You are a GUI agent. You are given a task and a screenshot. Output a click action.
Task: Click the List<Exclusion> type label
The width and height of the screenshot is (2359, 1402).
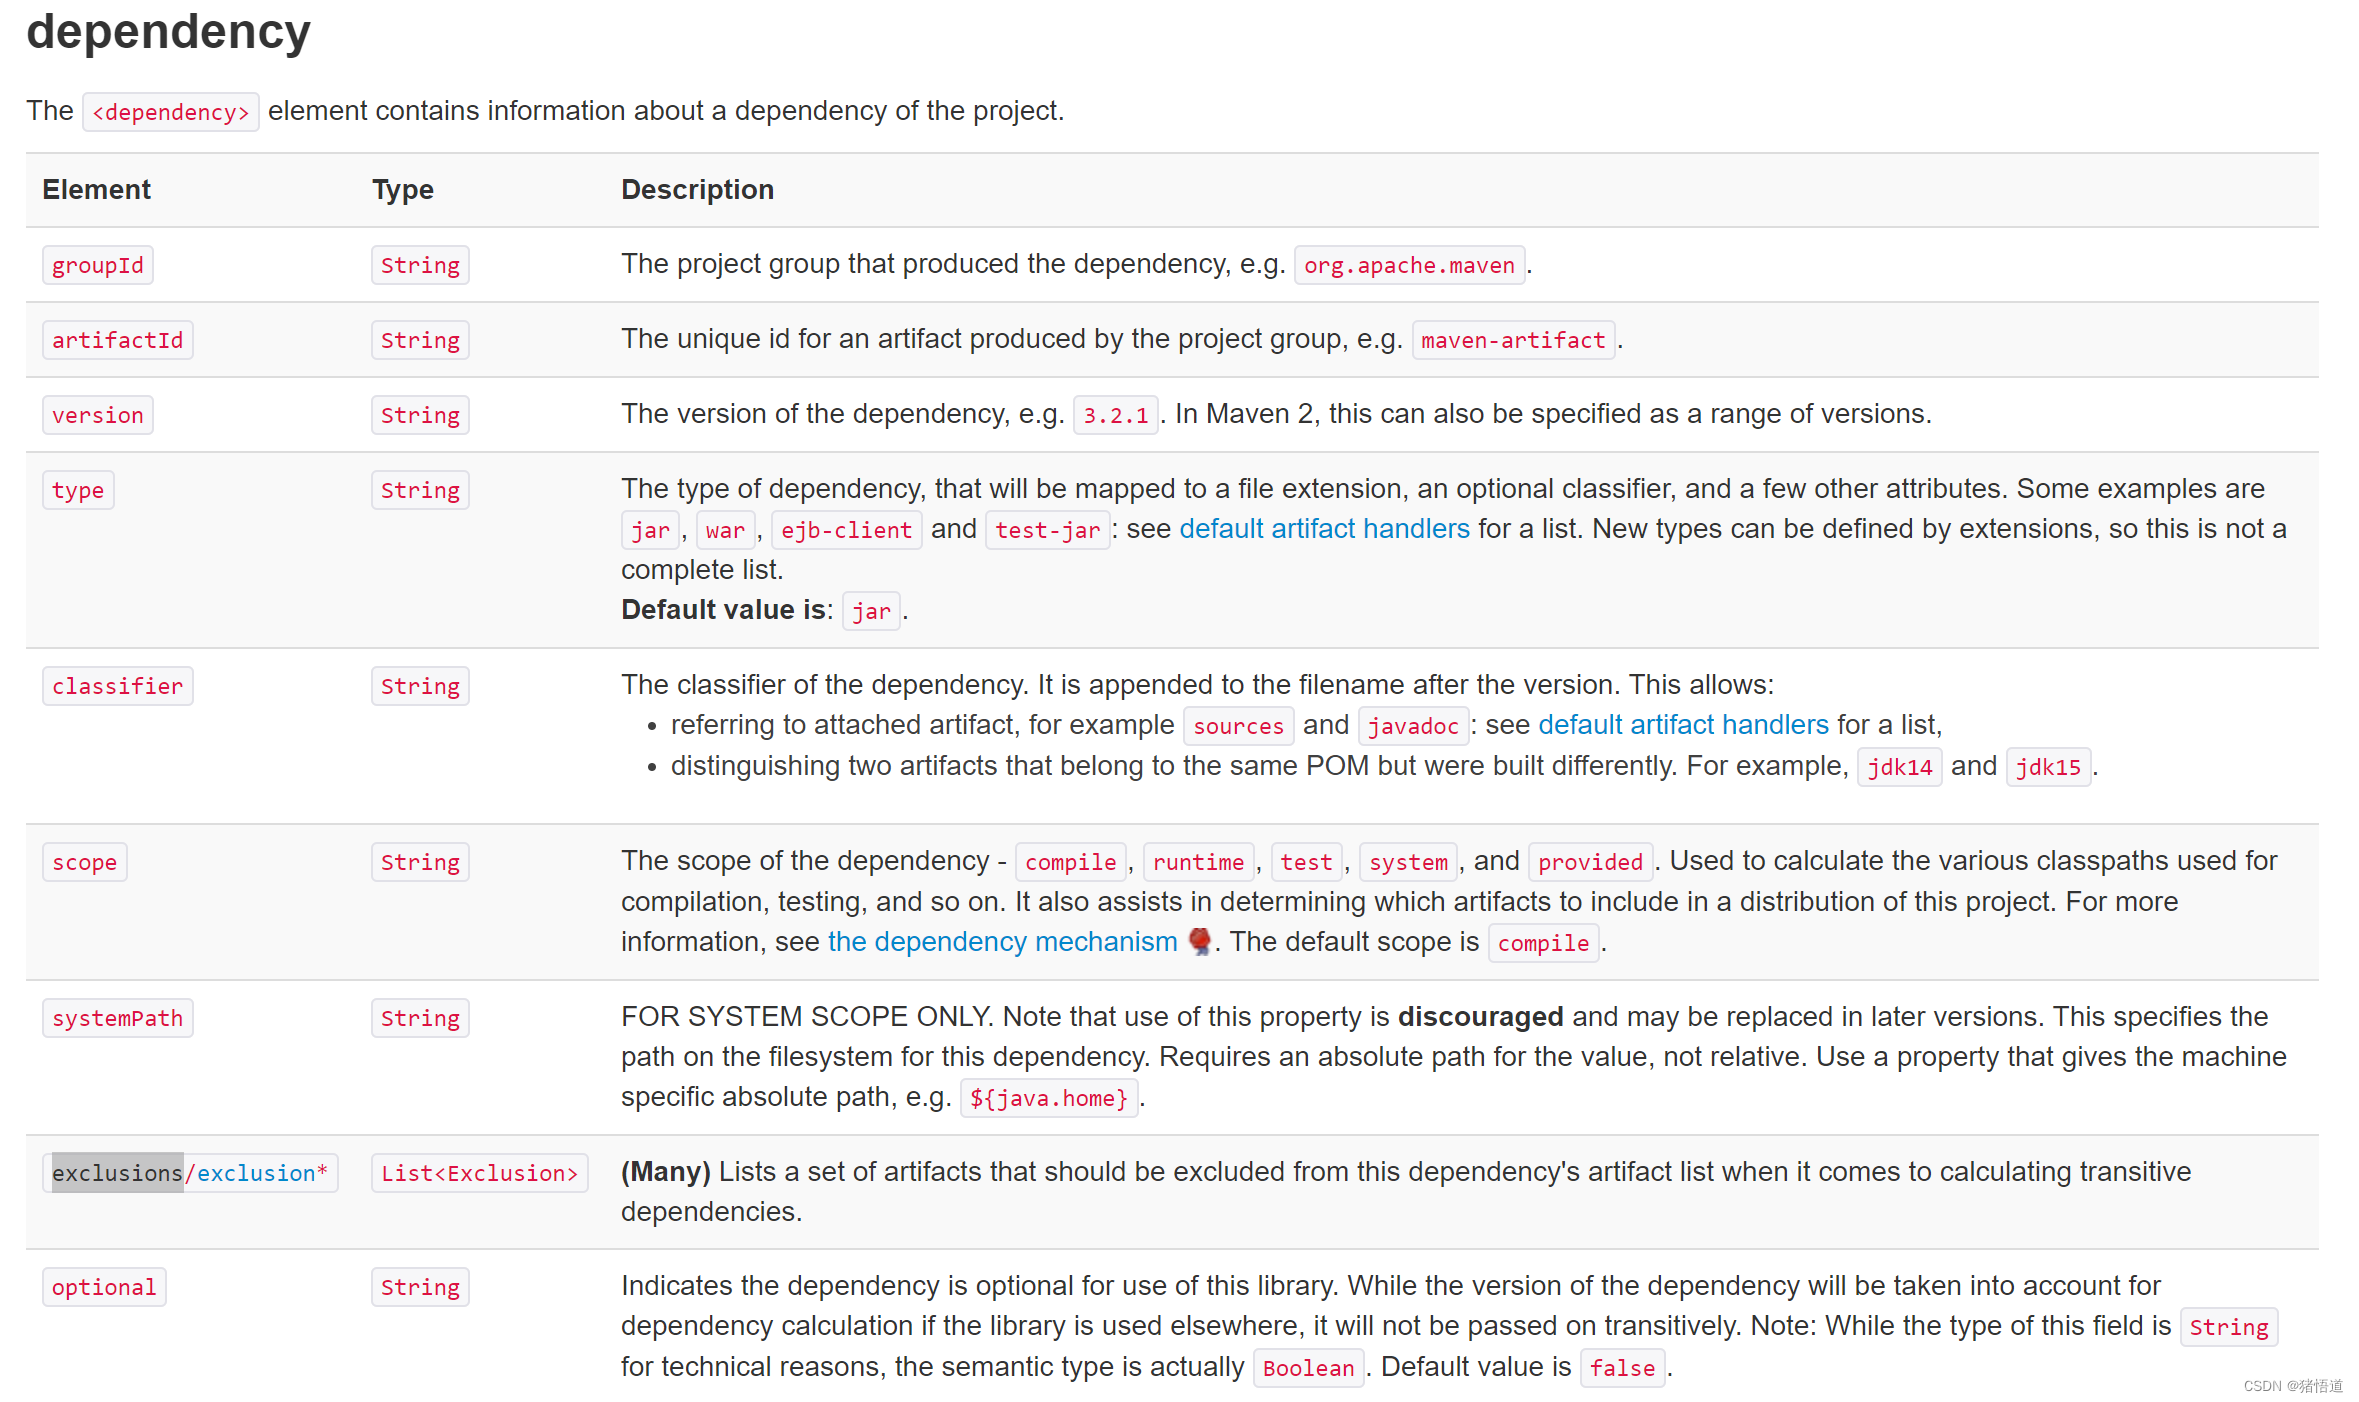point(479,1174)
